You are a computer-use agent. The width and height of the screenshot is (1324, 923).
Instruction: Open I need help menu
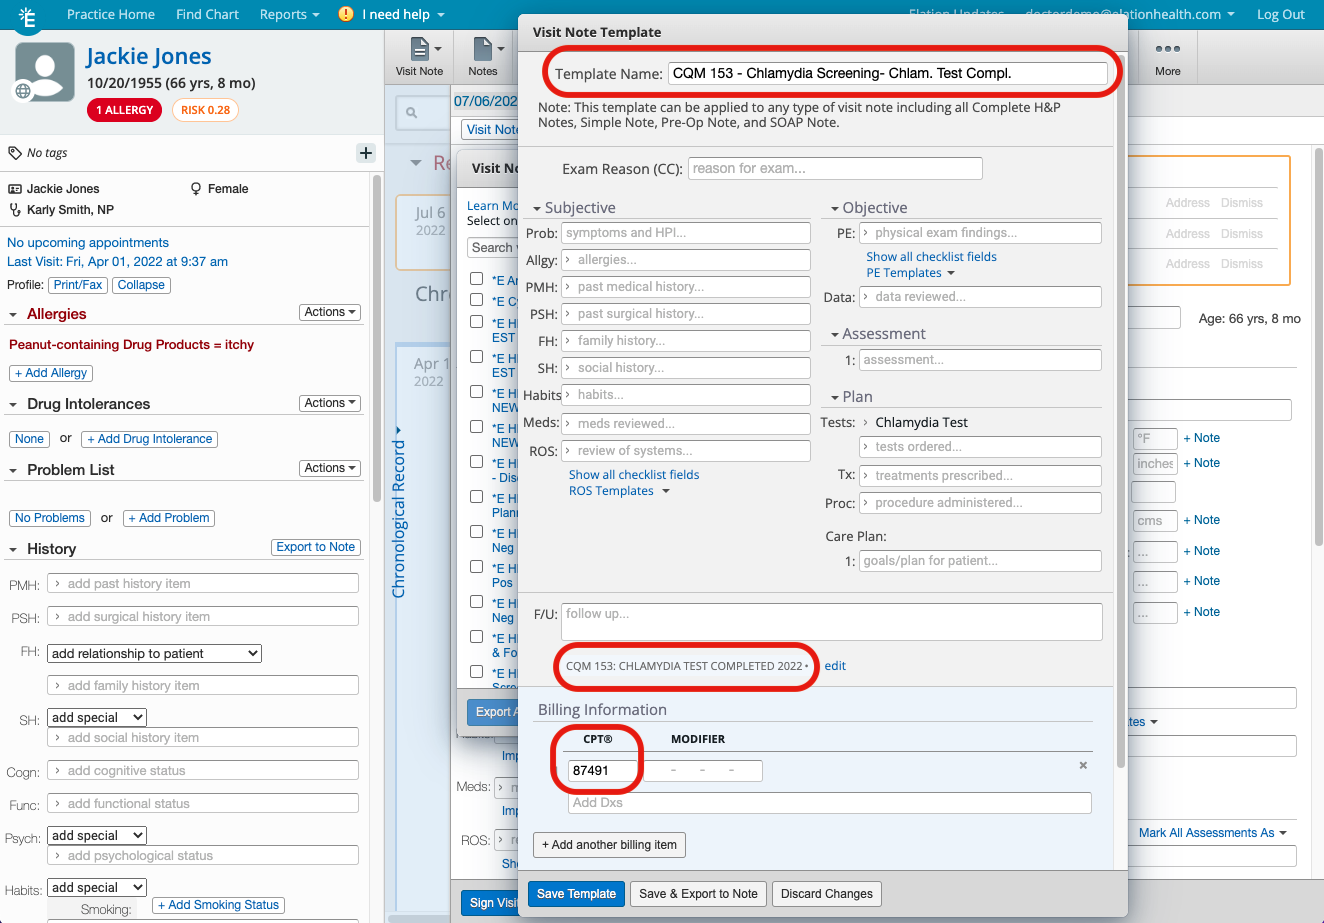[x=403, y=14]
